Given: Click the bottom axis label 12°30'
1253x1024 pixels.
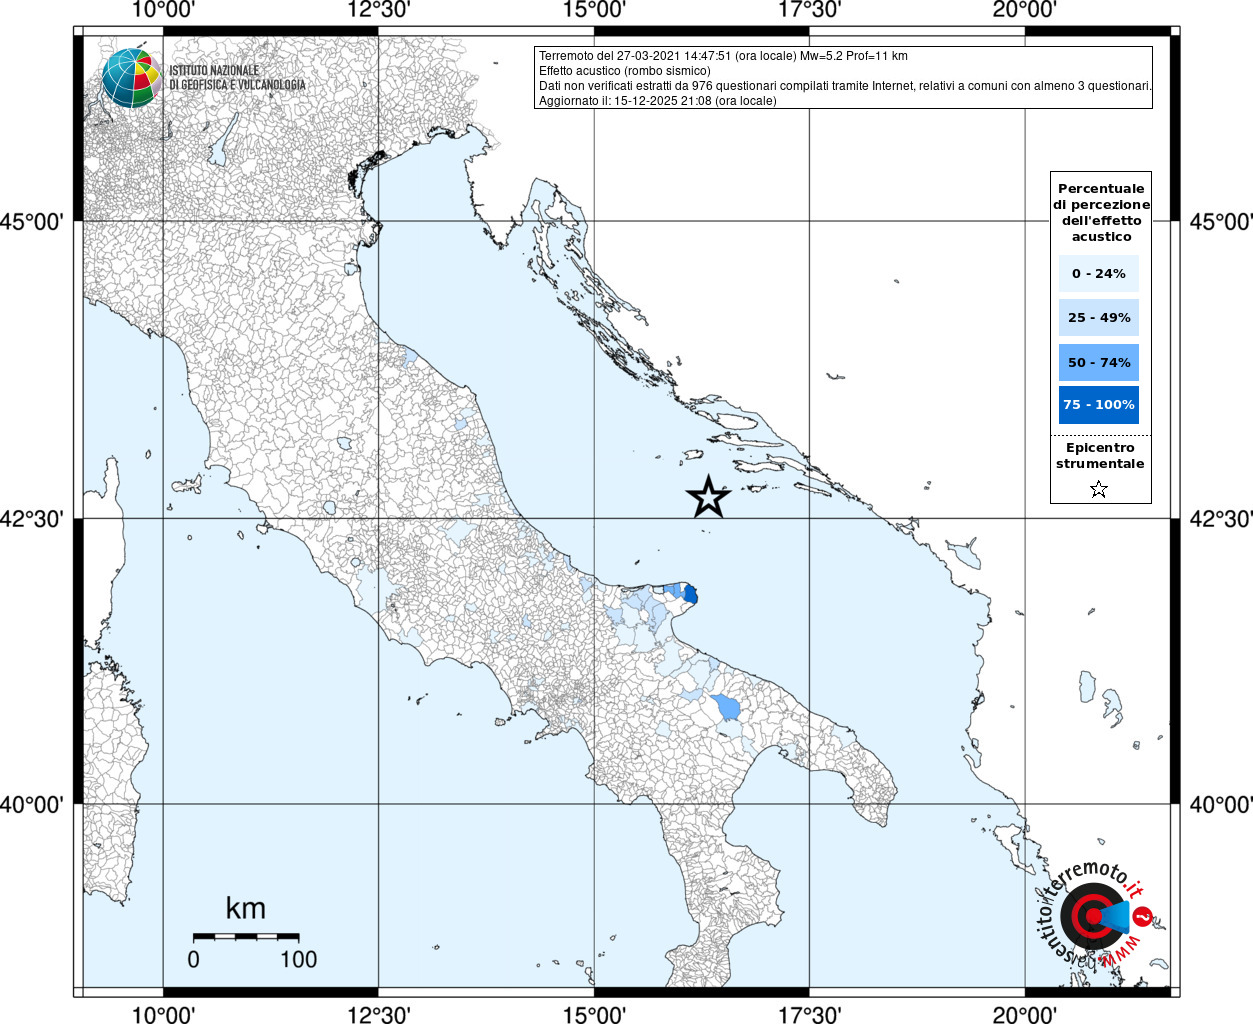Looking at the screenshot, I should pos(379,1015).
